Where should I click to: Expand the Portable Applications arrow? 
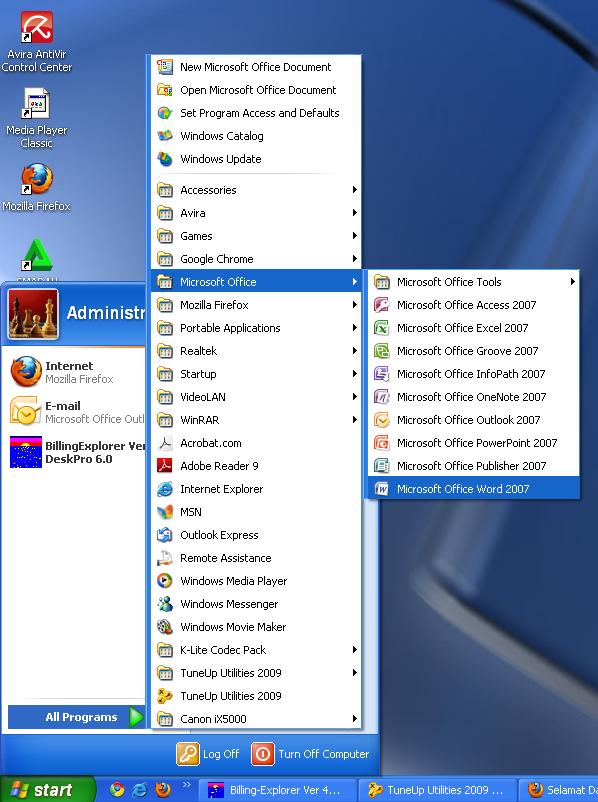[355, 328]
